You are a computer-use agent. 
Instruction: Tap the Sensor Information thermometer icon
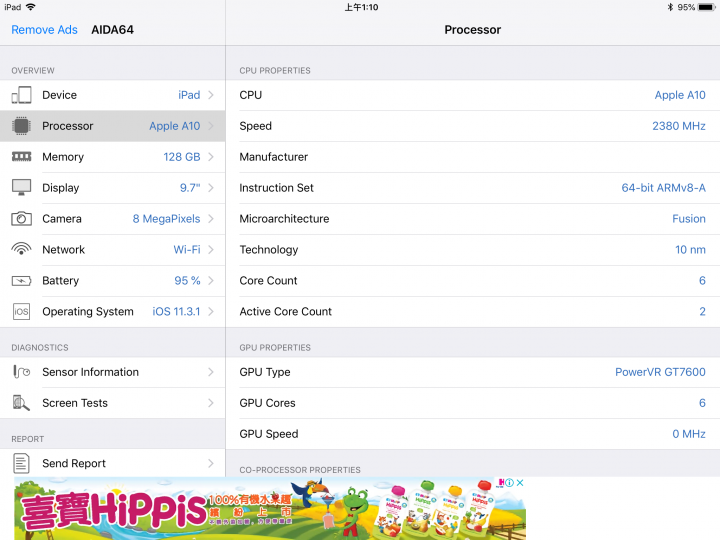21,371
